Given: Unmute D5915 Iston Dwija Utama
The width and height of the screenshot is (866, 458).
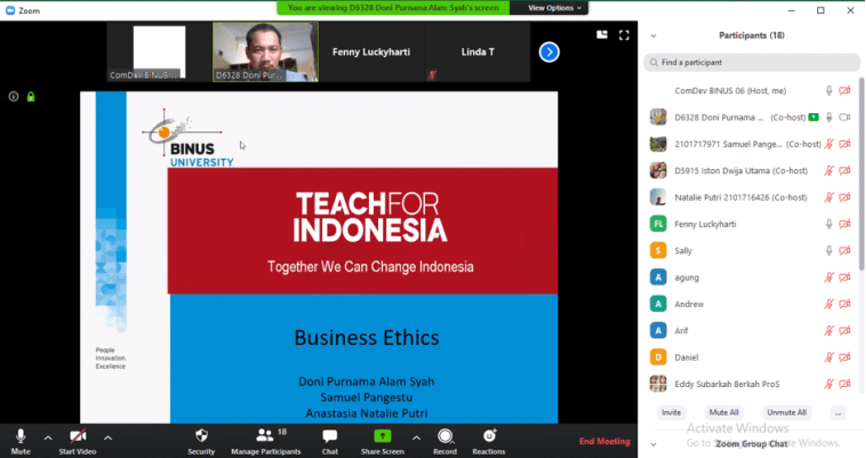Looking at the screenshot, I should [829, 171].
